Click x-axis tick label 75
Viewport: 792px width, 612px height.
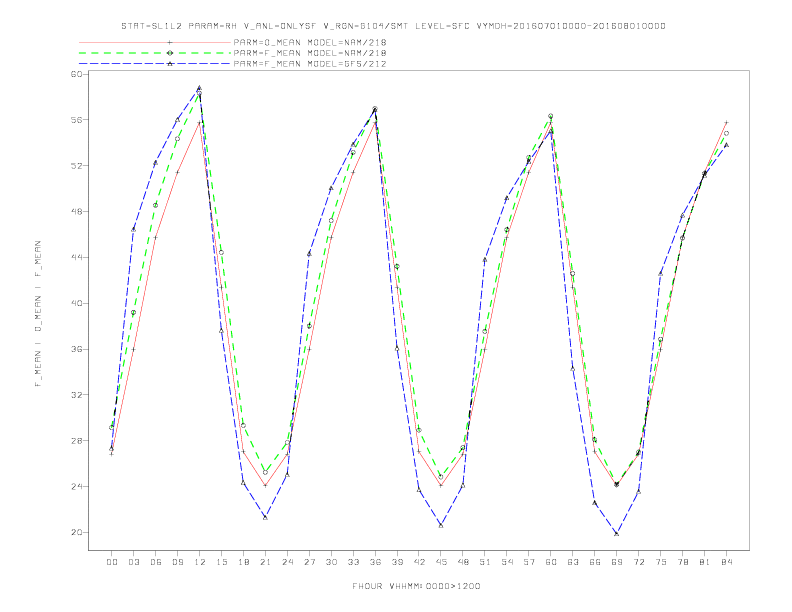[661, 562]
